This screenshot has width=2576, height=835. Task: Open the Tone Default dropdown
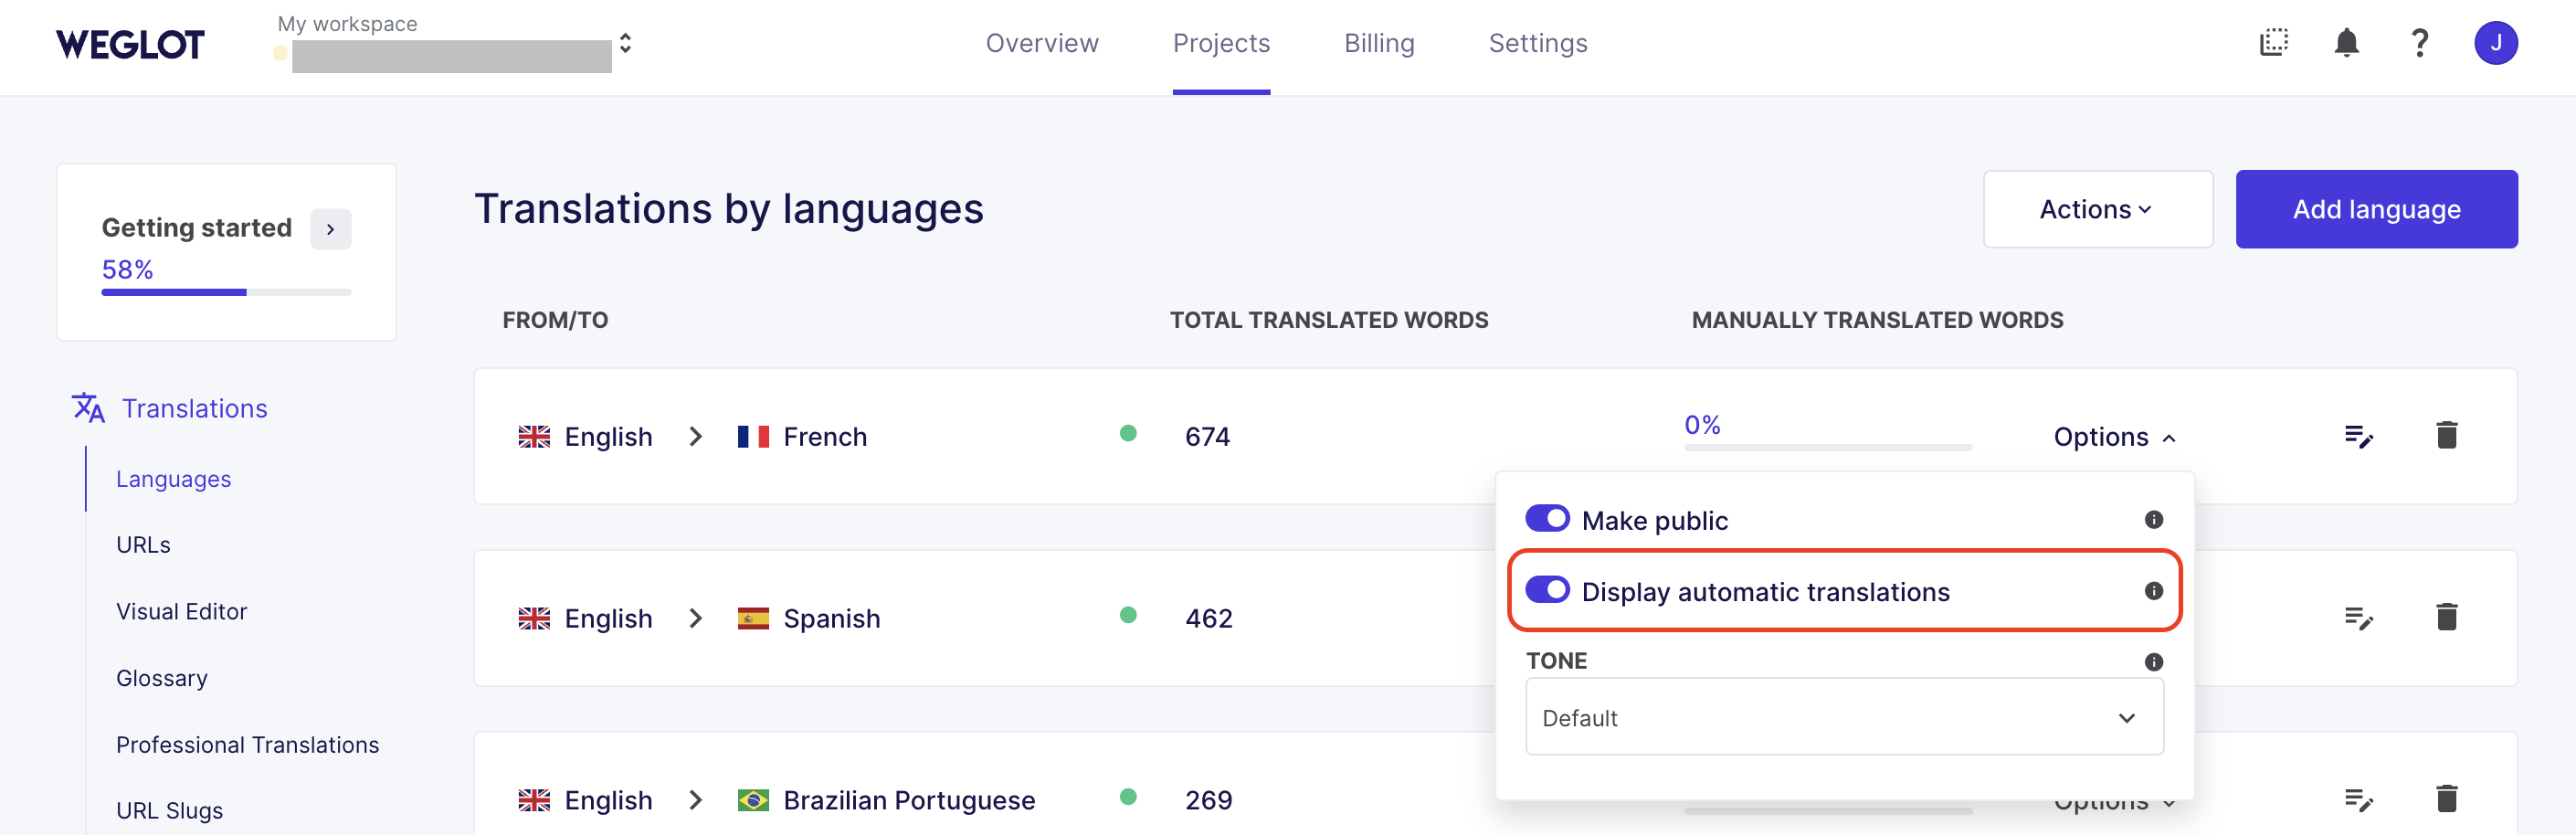click(1844, 717)
